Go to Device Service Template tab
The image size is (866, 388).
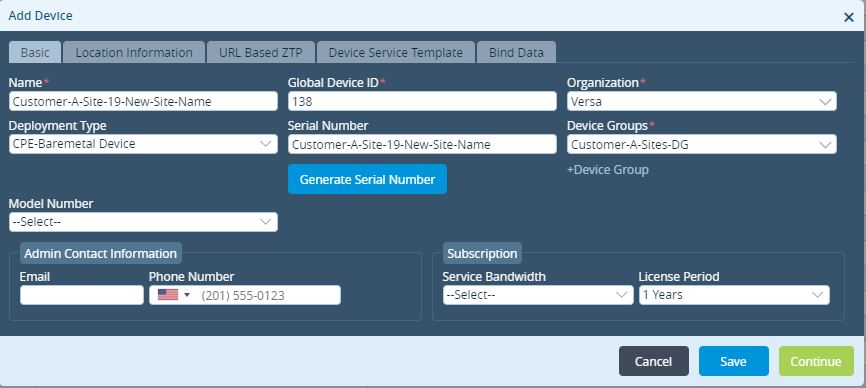pos(395,53)
